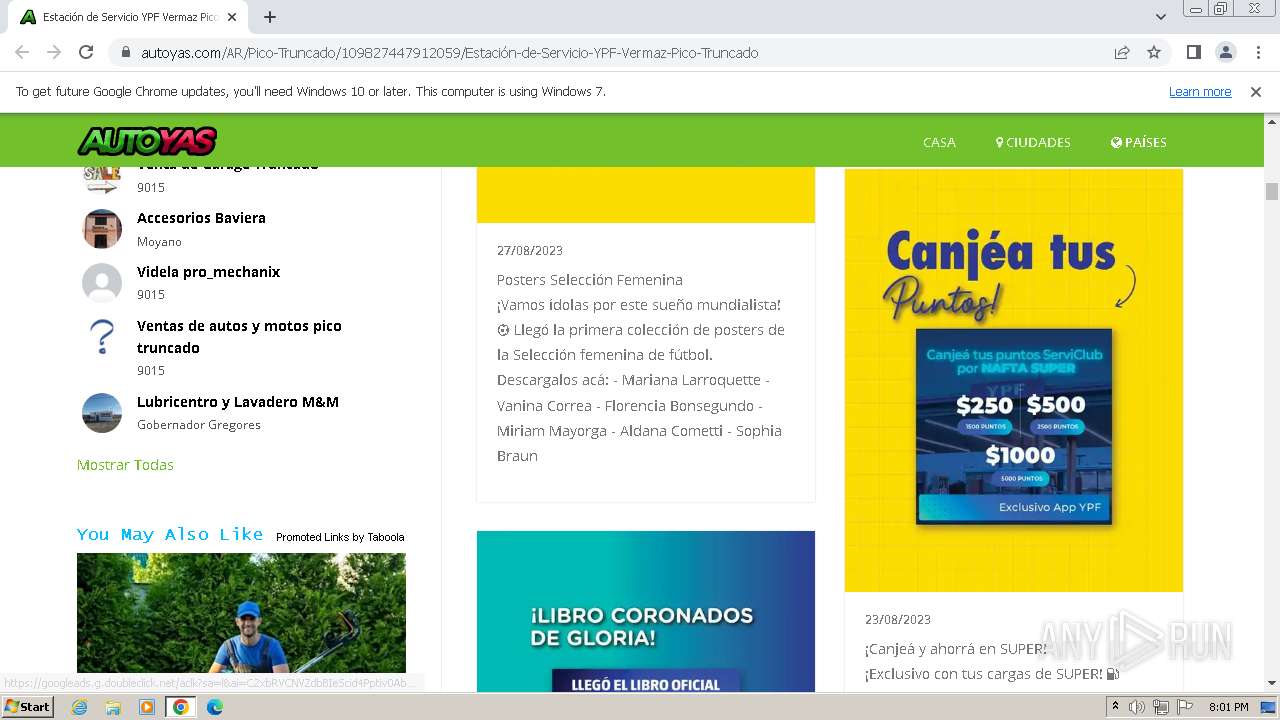Click the network tray icon
The height and width of the screenshot is (720, 1280).
coord(1161,707)
